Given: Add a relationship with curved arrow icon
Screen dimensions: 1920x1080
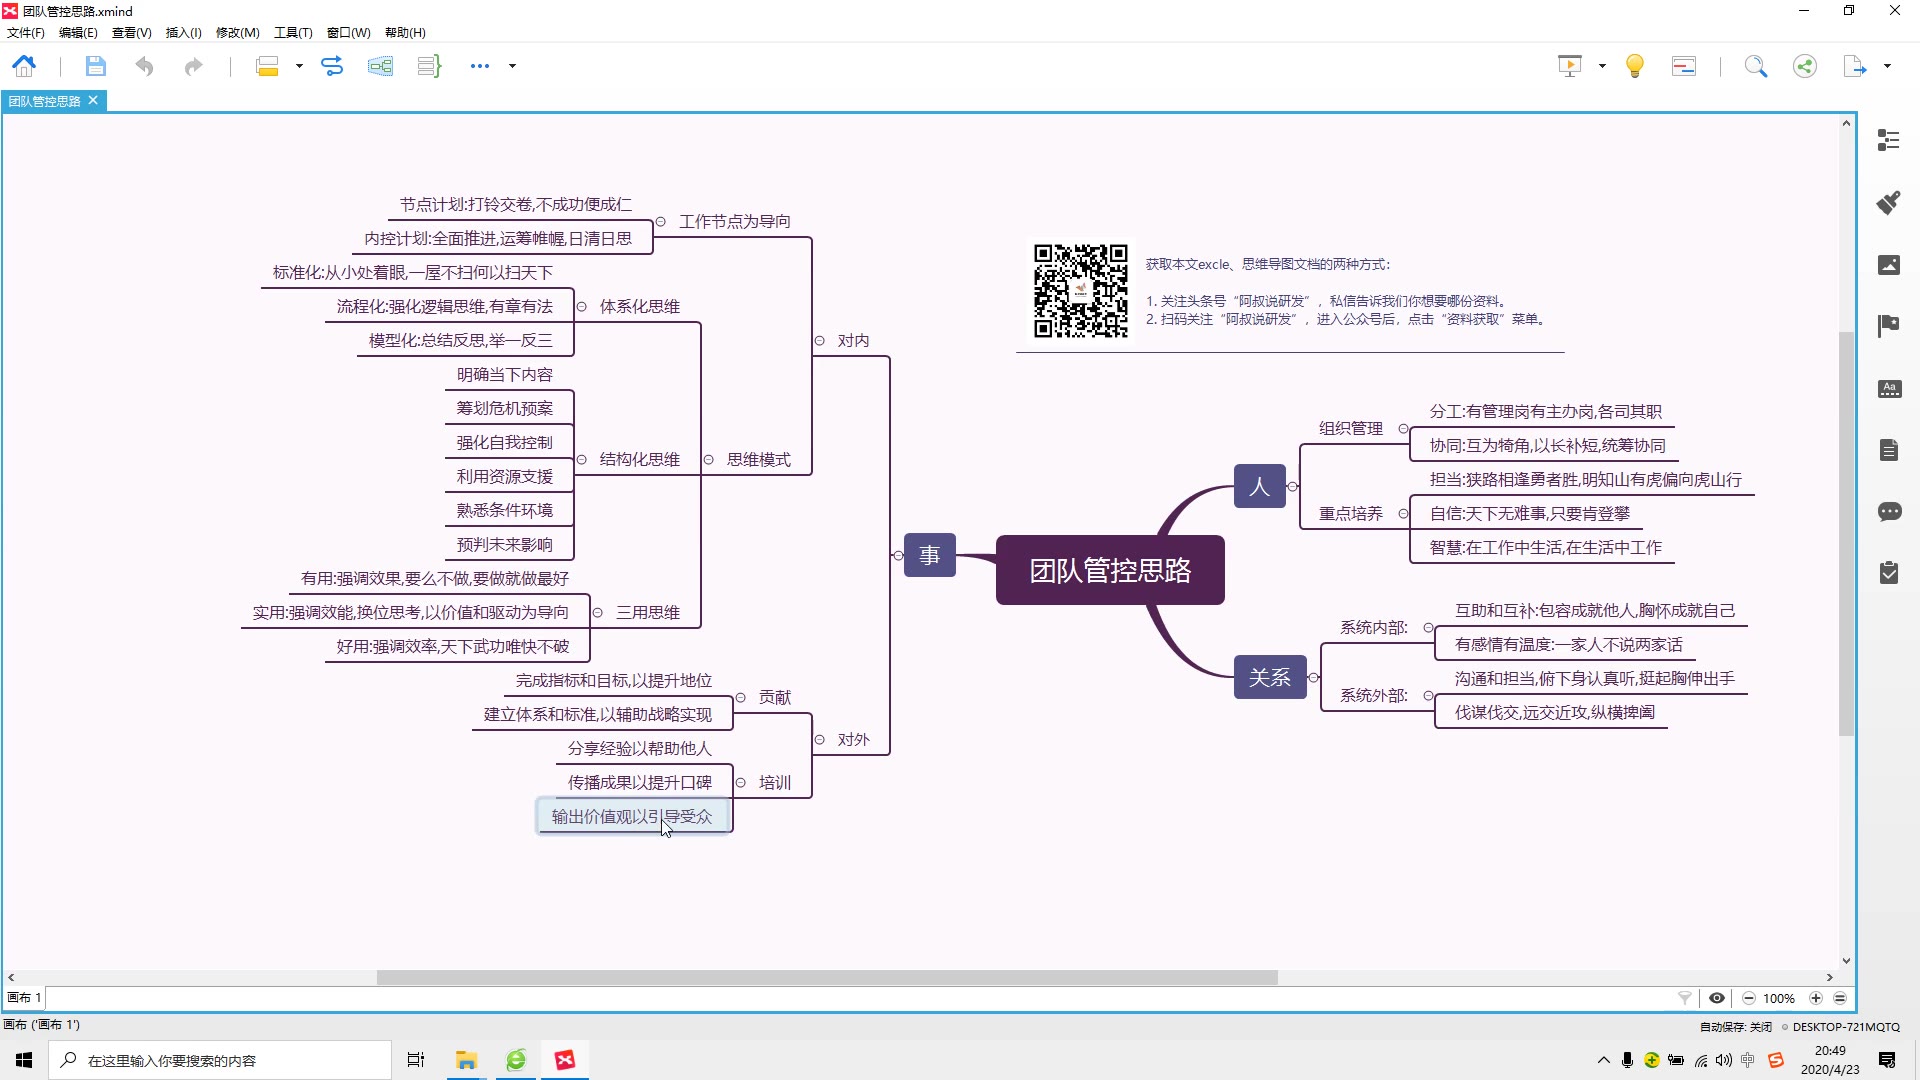Looking at the screenshot, I should [332, 66].
